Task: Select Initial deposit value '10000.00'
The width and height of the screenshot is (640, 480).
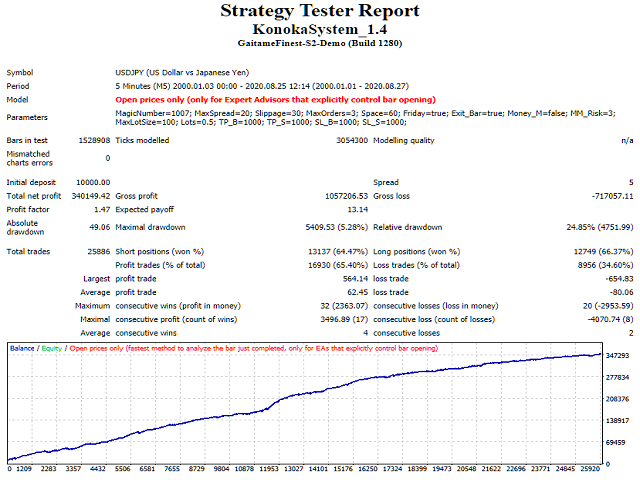Action: (93, 182)
